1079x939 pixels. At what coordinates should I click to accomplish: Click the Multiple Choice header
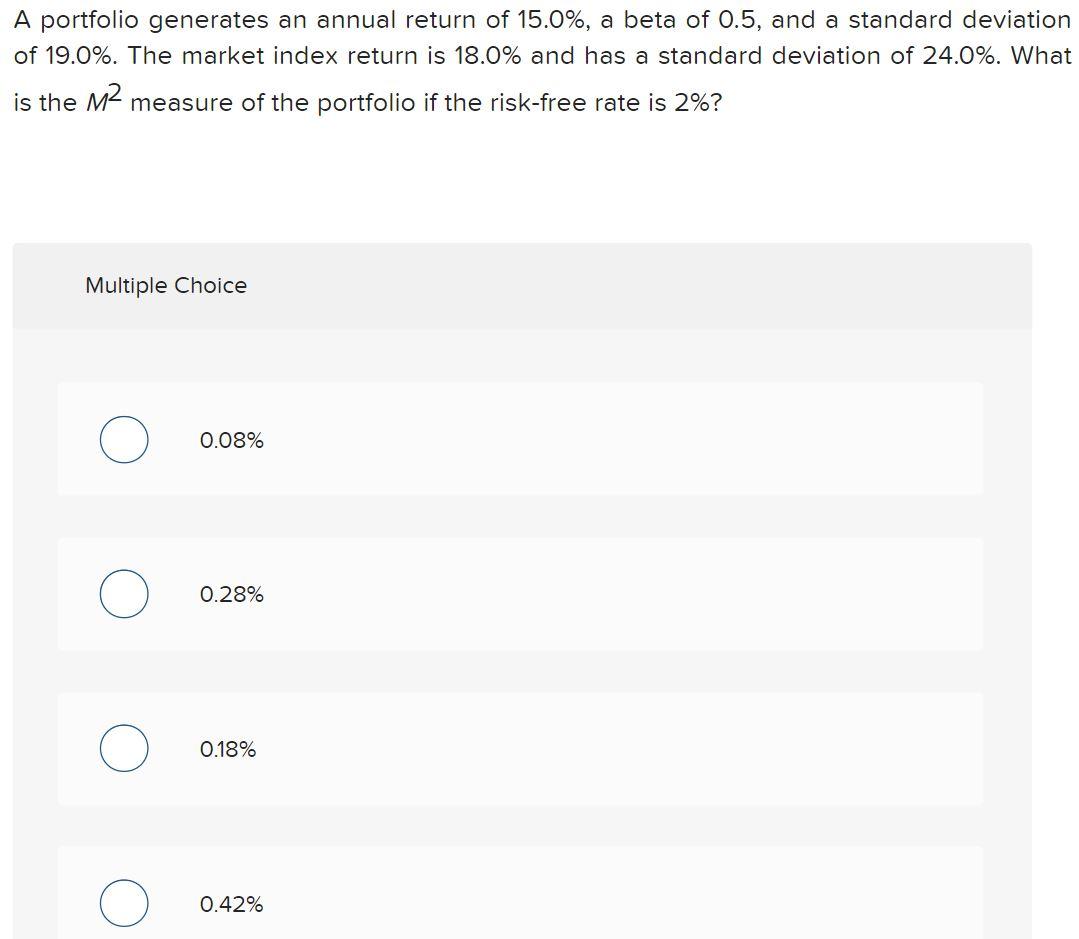[166, 285]
